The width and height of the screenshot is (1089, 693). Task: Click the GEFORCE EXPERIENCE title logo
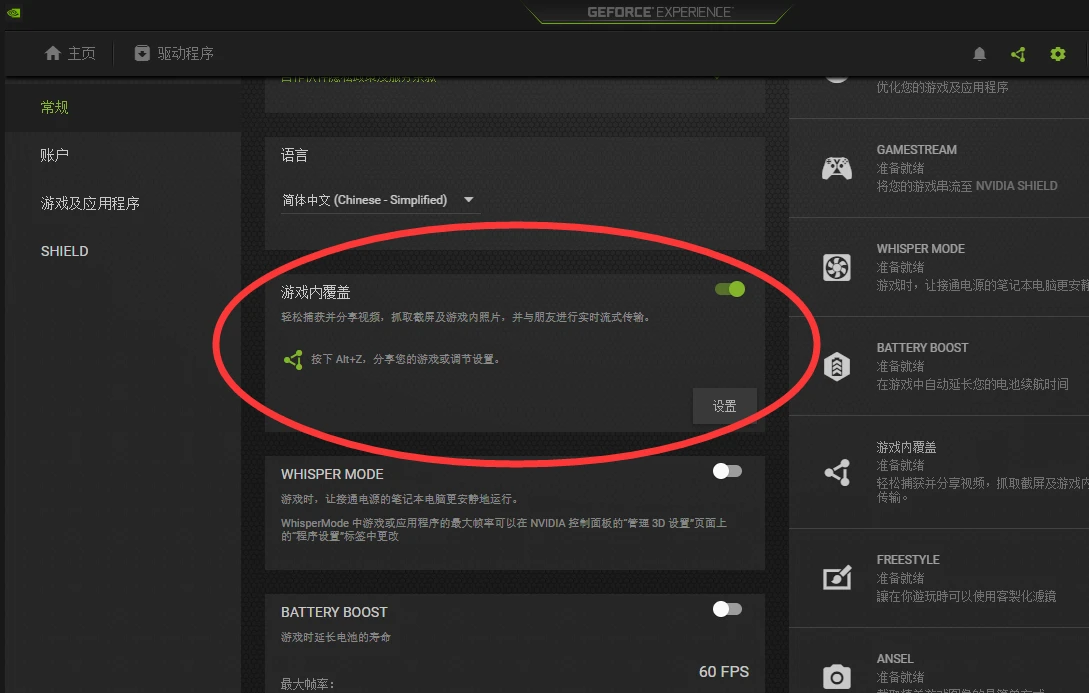pyautogui.click(x=659, y=12)
